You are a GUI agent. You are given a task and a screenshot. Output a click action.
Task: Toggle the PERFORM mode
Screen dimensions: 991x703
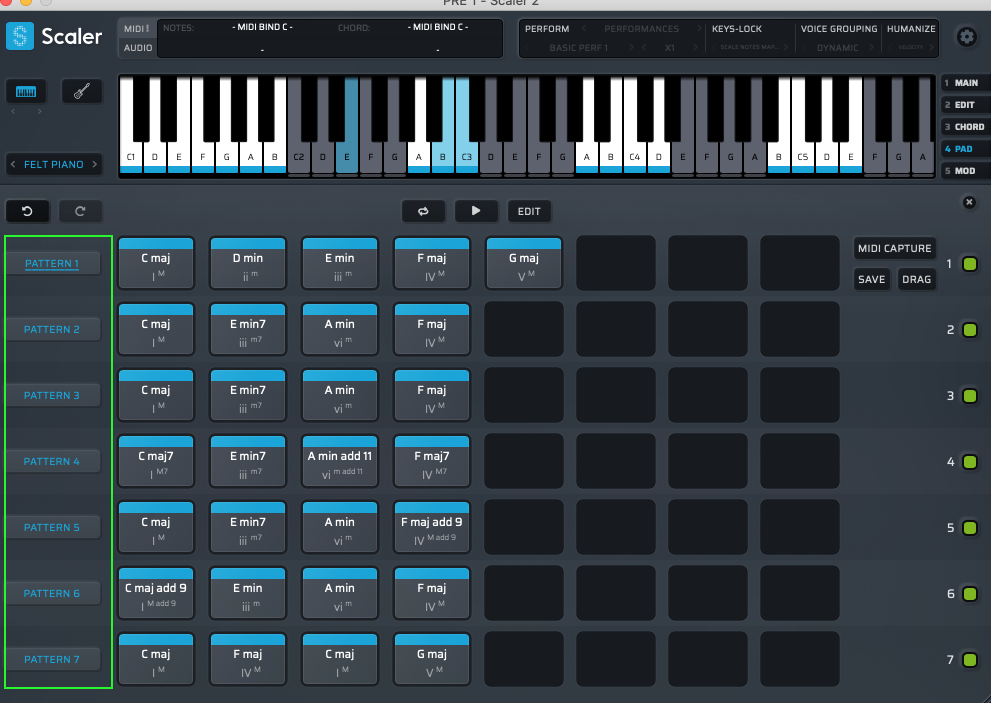point(547,29)
